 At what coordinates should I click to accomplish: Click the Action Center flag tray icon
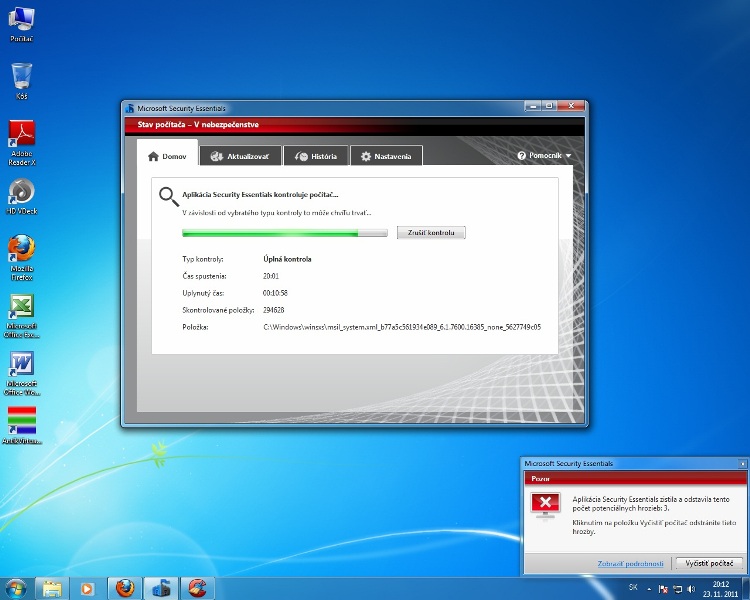click(x=663, y=589)
